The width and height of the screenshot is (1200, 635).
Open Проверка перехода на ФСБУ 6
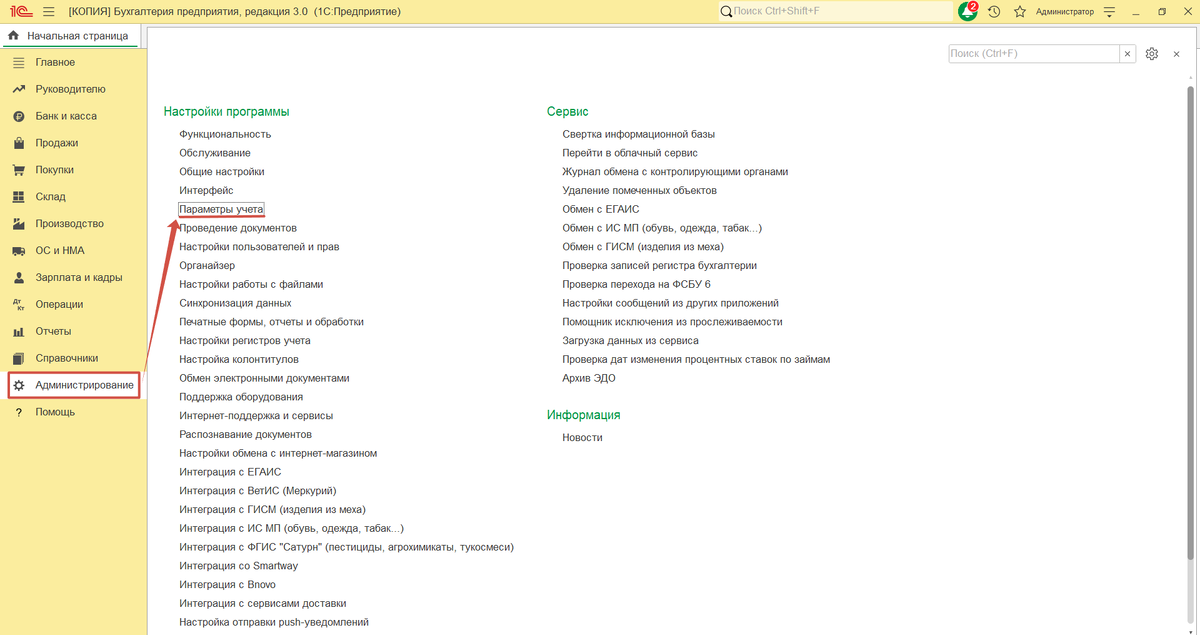[x=636, y=284]
